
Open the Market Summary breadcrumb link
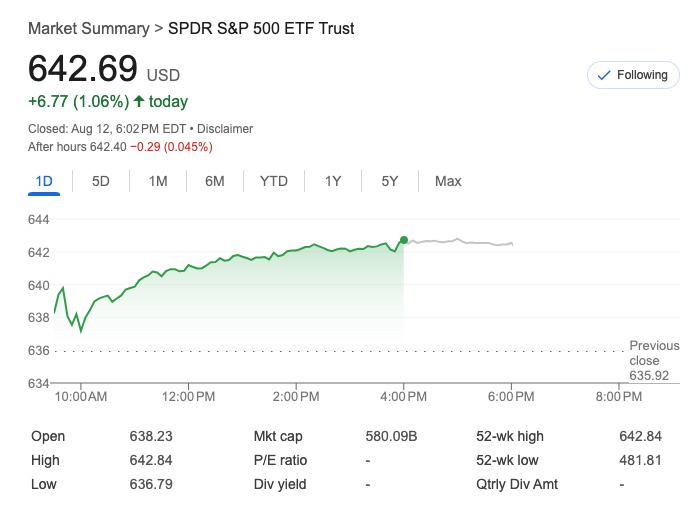[x=88, y=28]
